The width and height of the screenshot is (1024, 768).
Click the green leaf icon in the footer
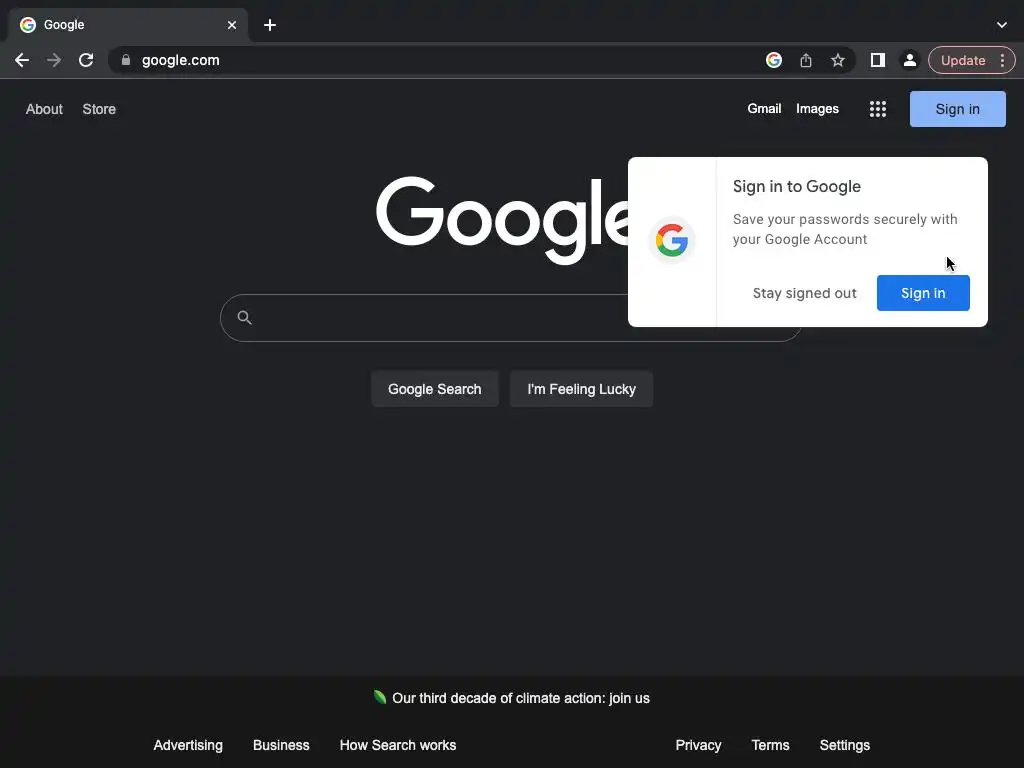click(379, 697)
